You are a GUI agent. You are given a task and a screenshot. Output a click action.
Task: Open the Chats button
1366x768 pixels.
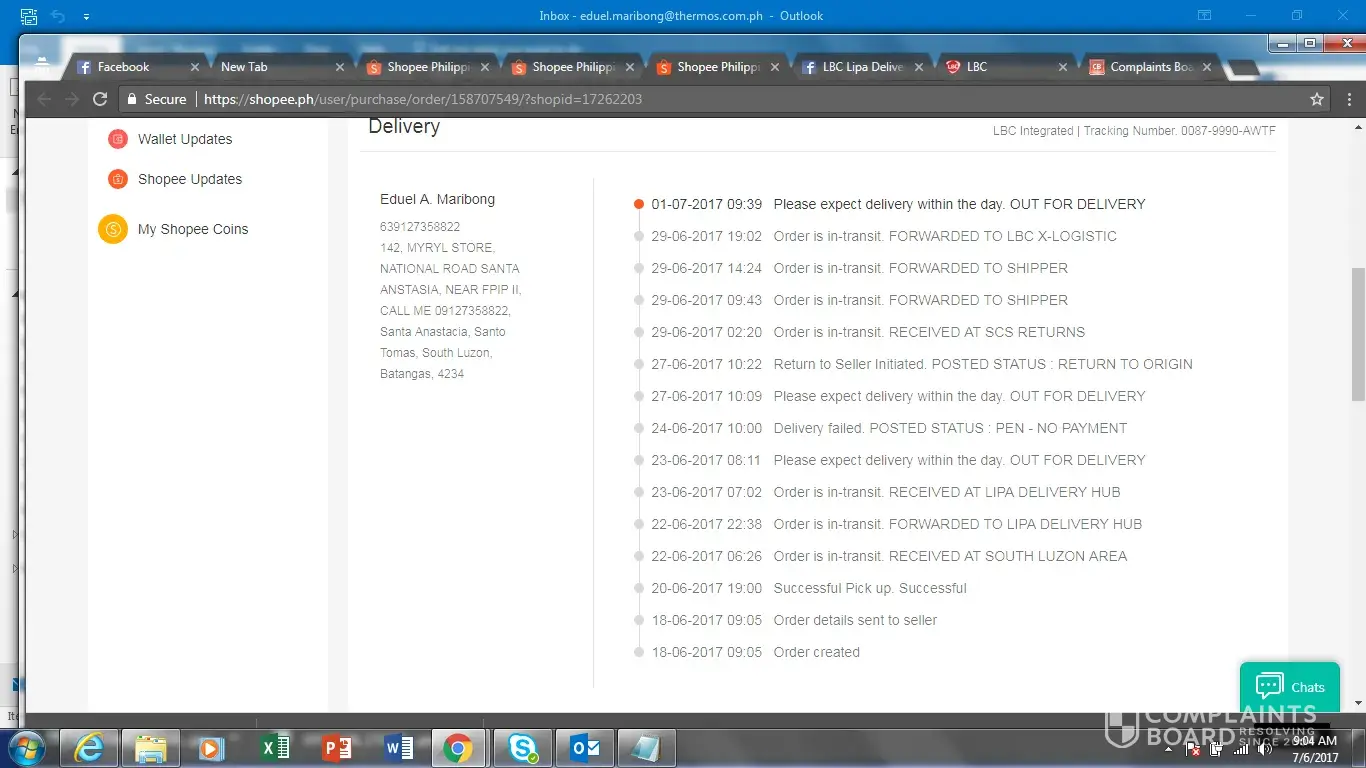coord(1289,687)
